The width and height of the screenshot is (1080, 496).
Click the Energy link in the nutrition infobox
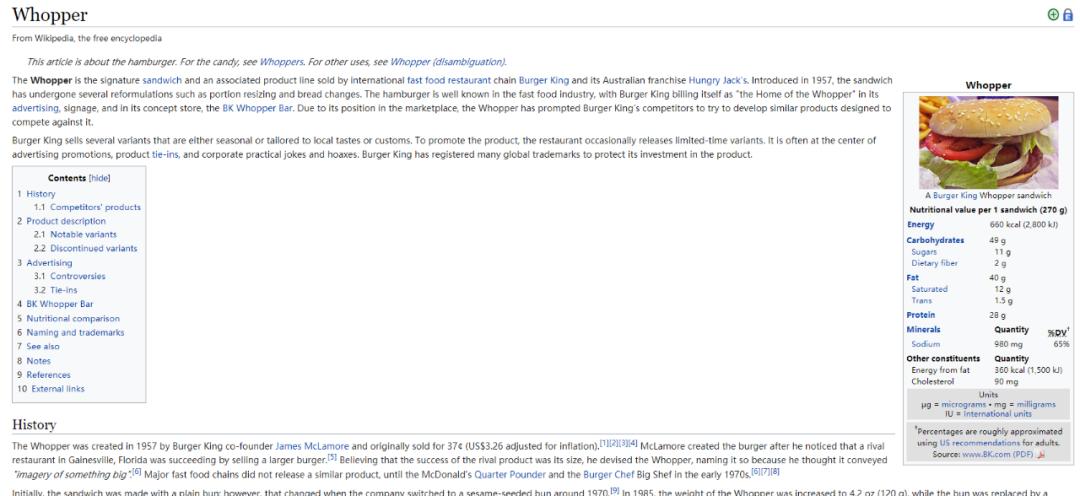coord(920,225)
